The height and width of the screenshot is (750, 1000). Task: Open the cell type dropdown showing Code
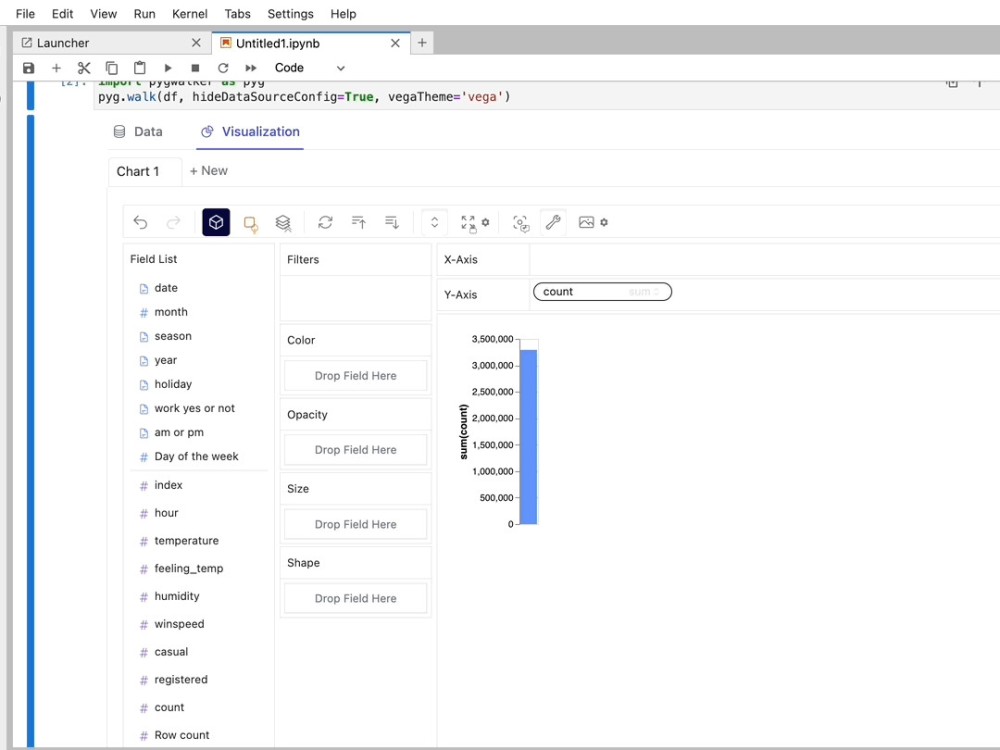pyautogui.click(x=309, y=68)
